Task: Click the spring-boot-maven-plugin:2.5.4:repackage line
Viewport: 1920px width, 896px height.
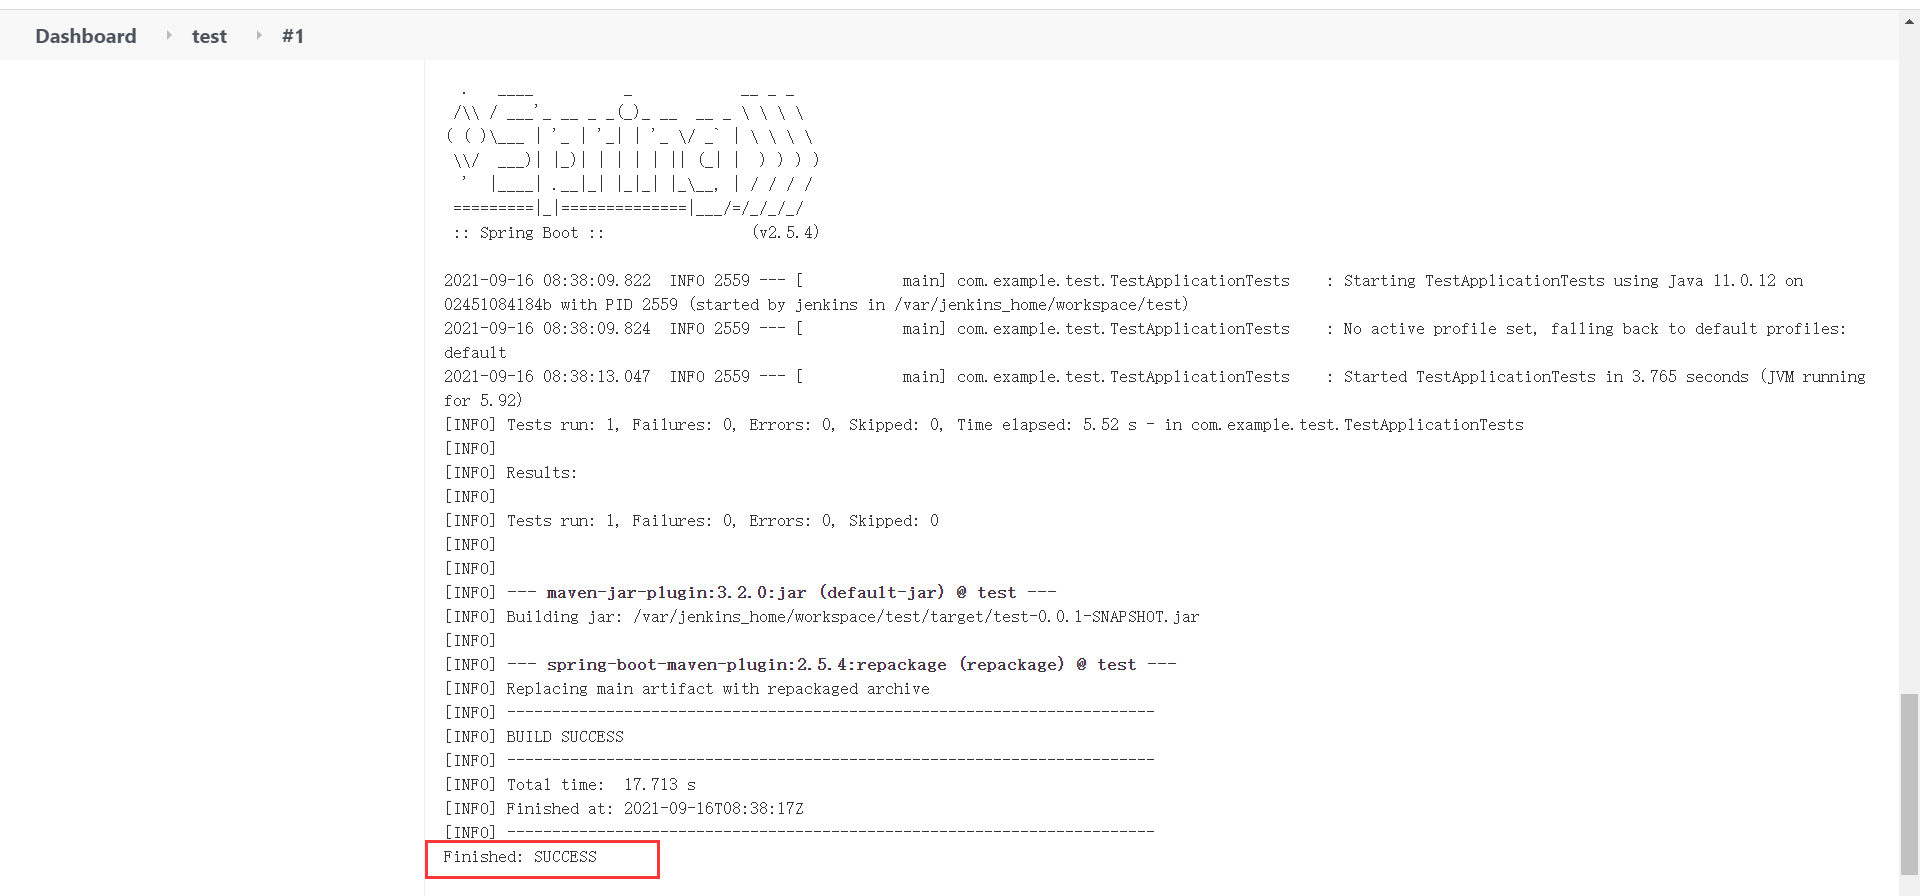Action: pyautogui.click(x=810, y=665)
